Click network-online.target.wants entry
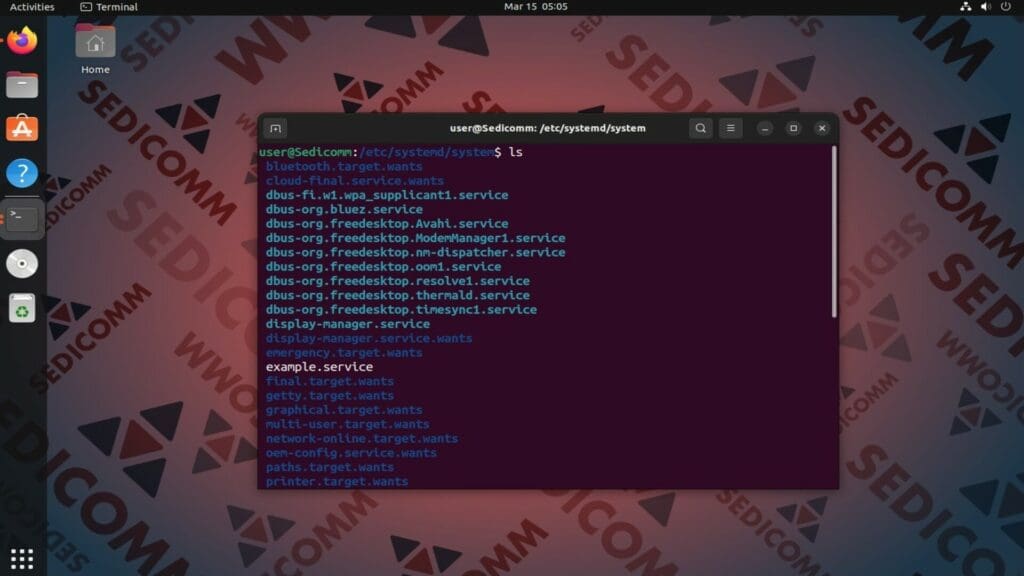This screenshot has height=576, width=1024. coord(362,439)
